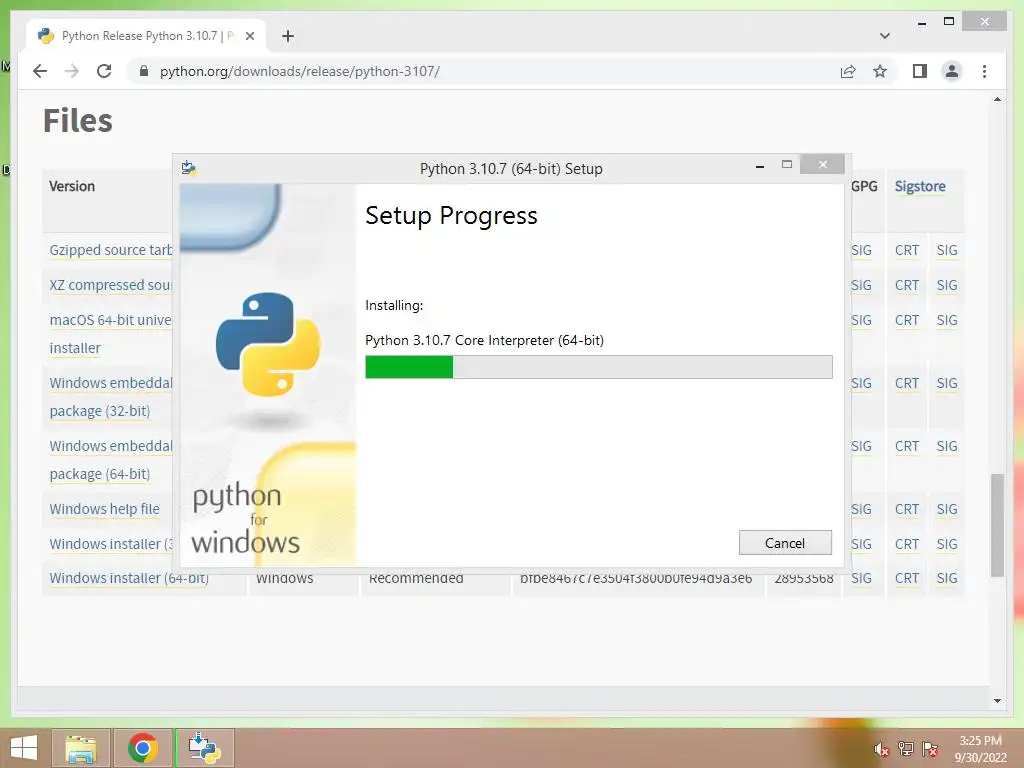This screenshot has width=1024, height=768.
Task: Reload the python.org page
Action: pos(104,71)
